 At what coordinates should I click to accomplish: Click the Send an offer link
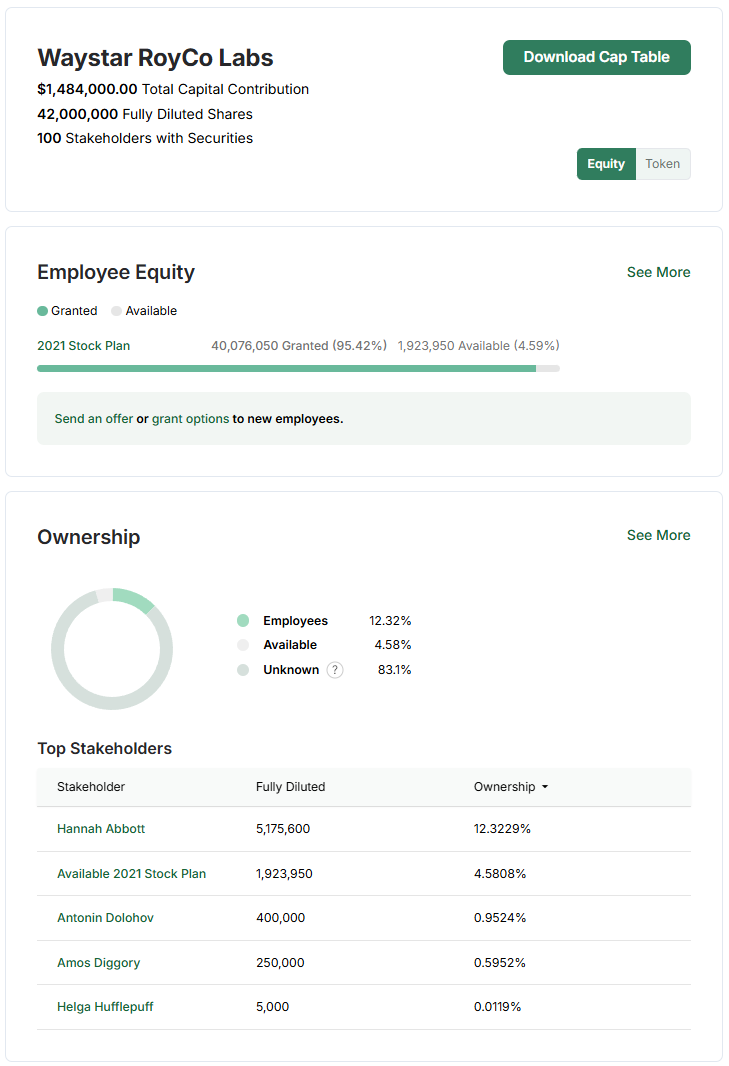pos(94,419)
